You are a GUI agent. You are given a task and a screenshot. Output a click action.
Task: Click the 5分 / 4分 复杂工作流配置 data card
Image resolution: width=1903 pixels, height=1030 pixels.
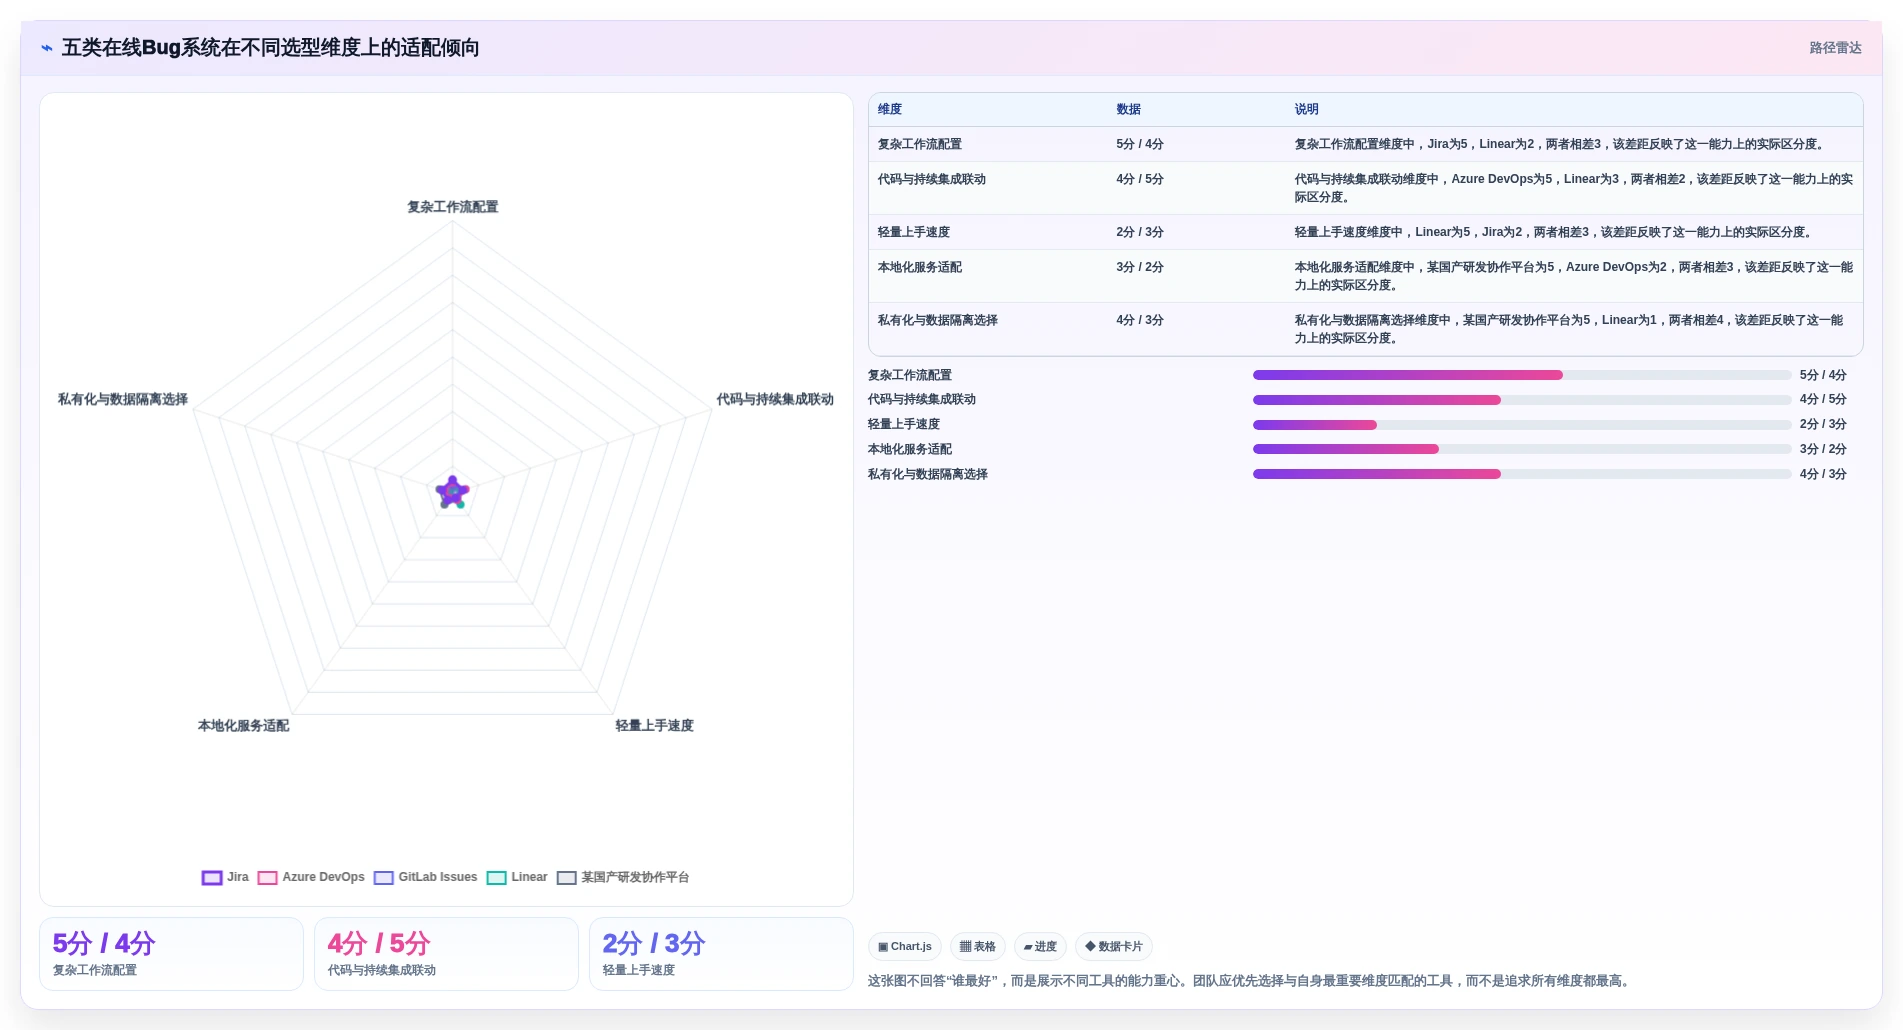coord(171,954)
